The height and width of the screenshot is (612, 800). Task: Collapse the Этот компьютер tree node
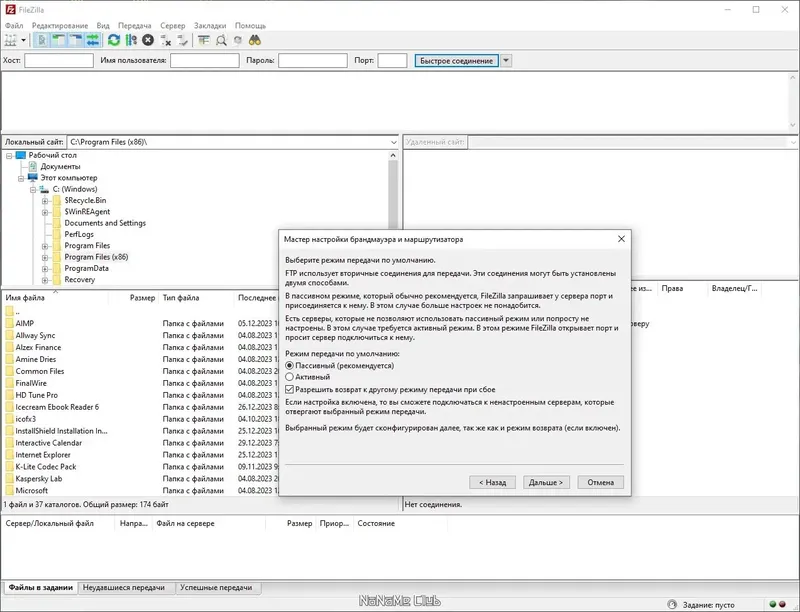21,178
